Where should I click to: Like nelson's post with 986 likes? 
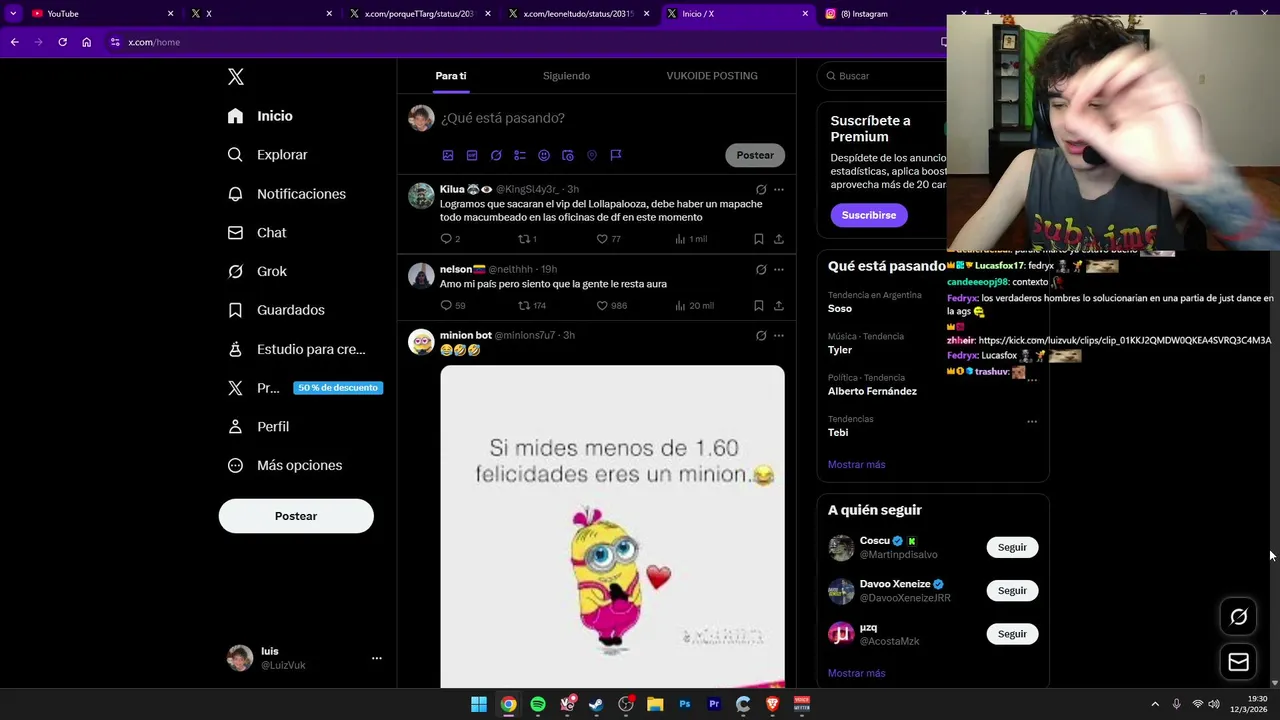(611, 305)
